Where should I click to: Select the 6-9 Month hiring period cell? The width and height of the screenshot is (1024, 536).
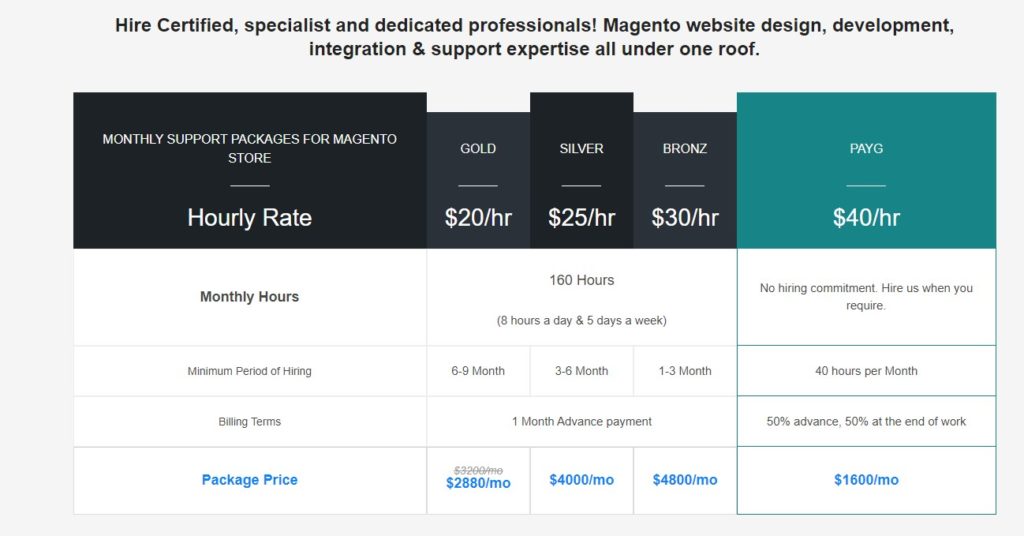click(478, 371)
